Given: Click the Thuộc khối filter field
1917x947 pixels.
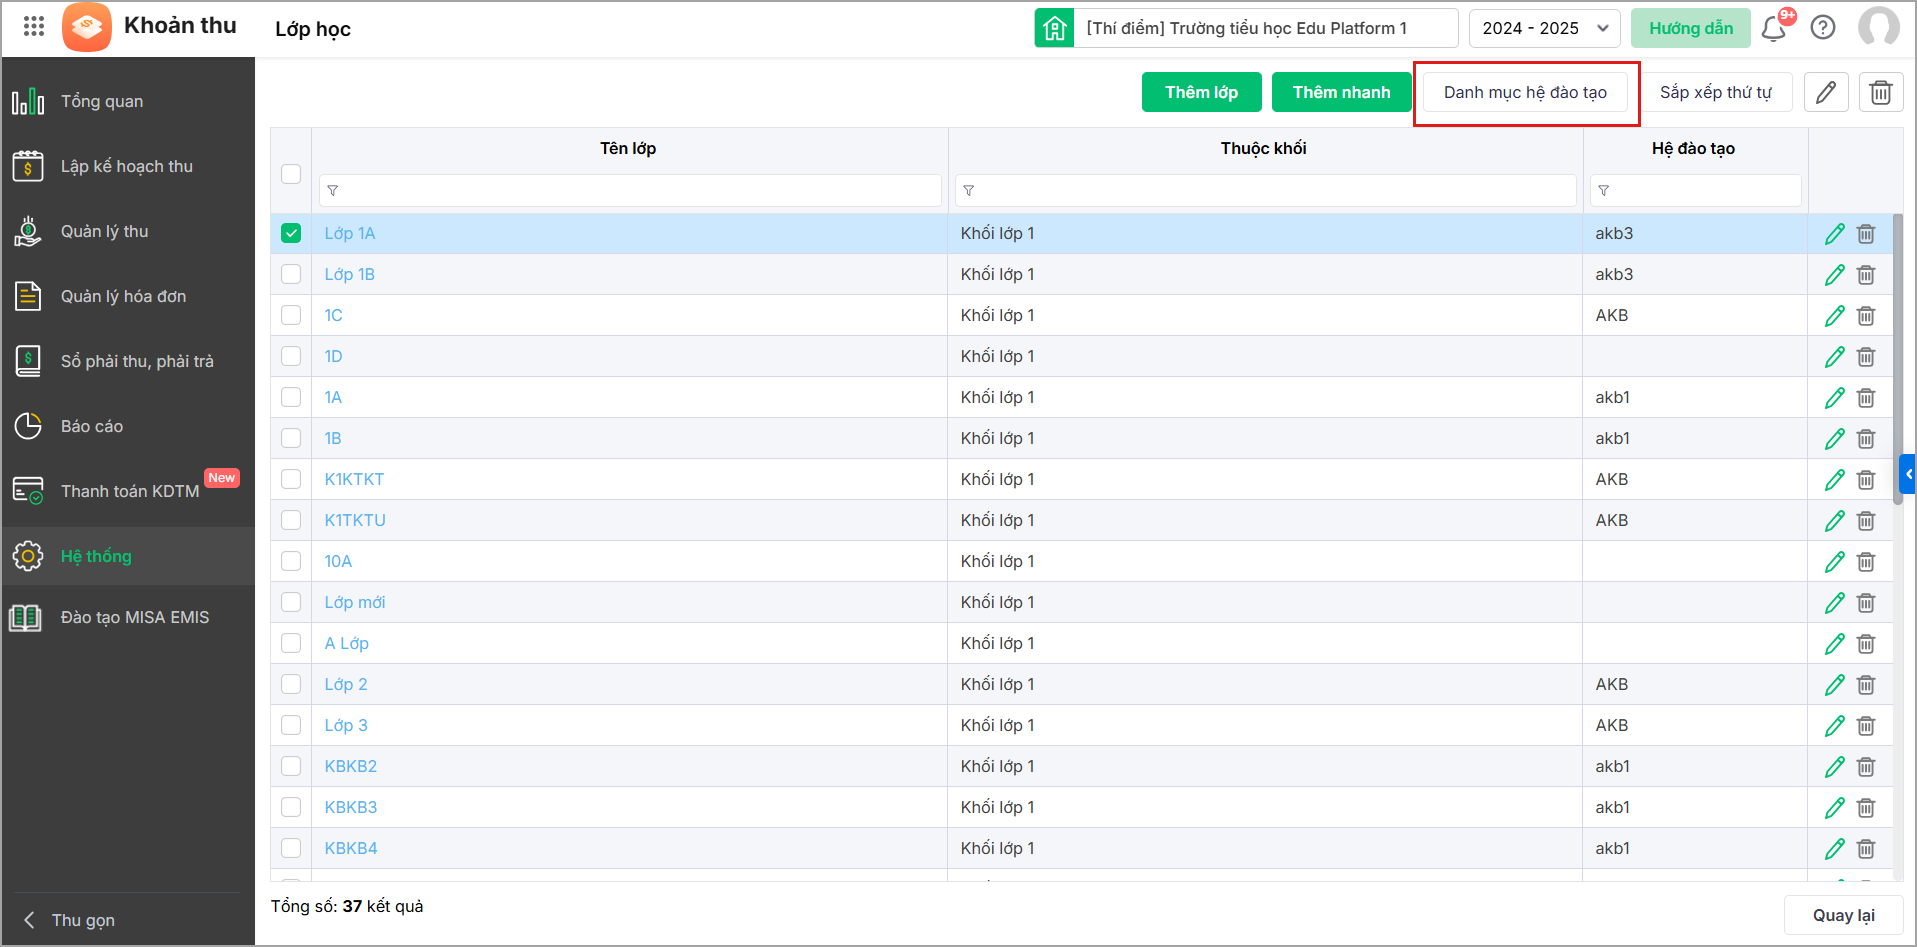Looking at the screenshot, I should pos(1266,190).
